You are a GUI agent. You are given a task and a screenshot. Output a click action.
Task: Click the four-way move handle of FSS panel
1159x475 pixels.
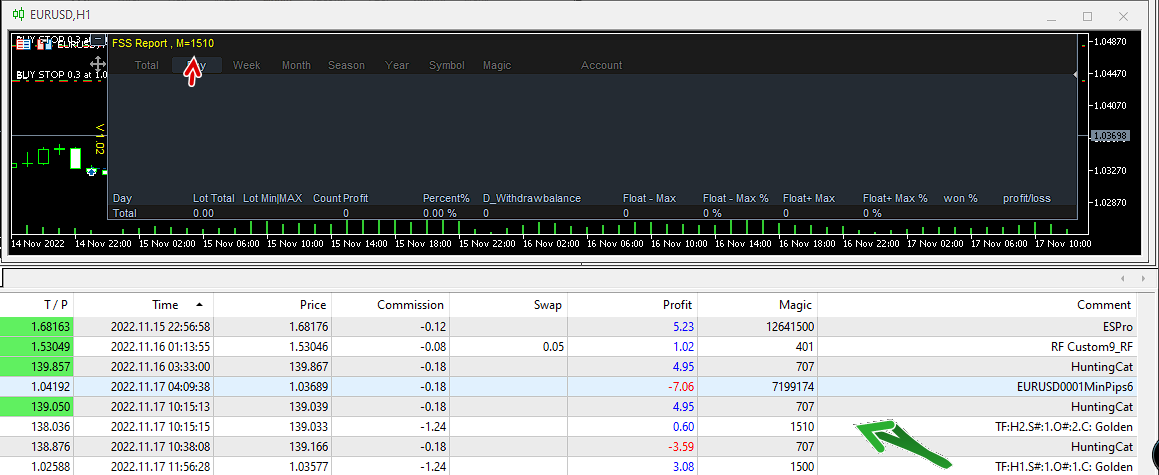point(99,64)
